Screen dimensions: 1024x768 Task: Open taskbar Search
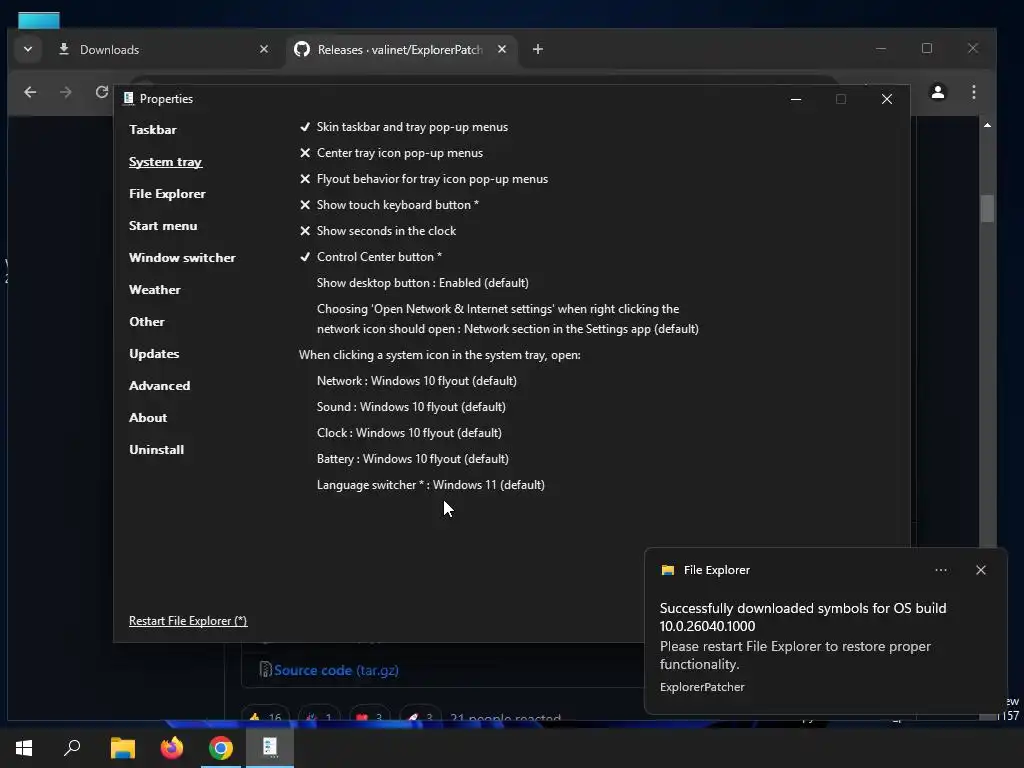(72, 748)
